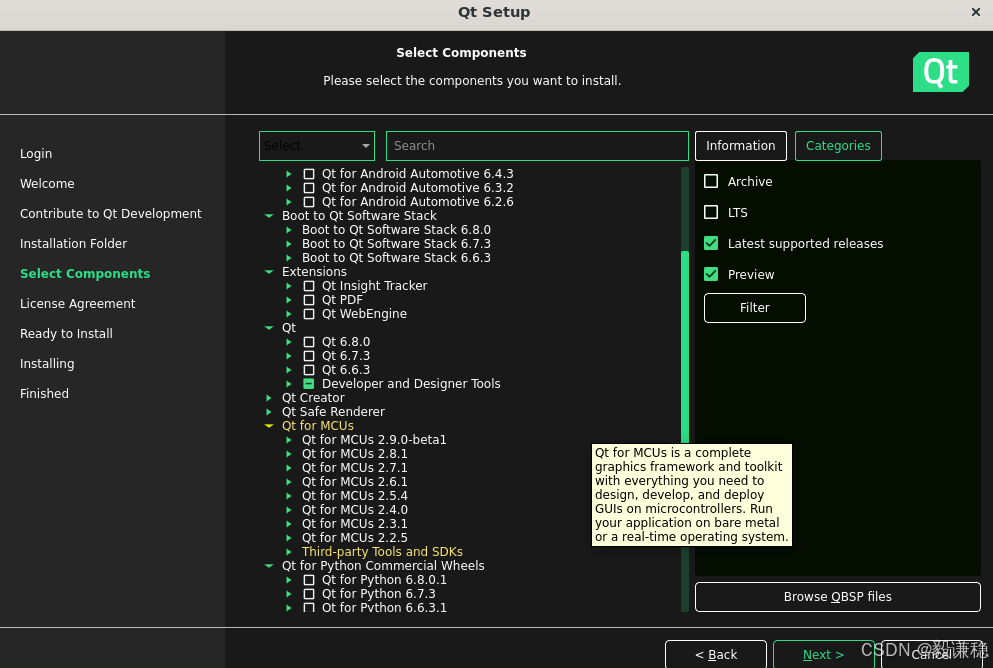Viewport: 993px width, 668px height.
Task: Open the Select dropdown combo box
Action: point(317,146)
